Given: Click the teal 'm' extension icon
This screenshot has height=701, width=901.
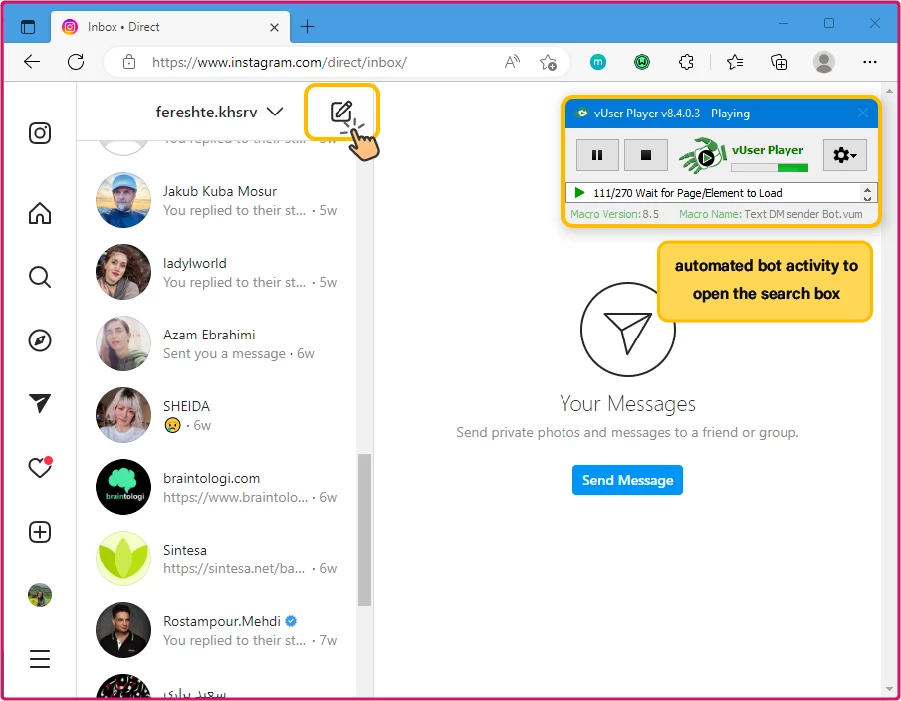Looking at the screenshot, I should [x=598, y=61].
